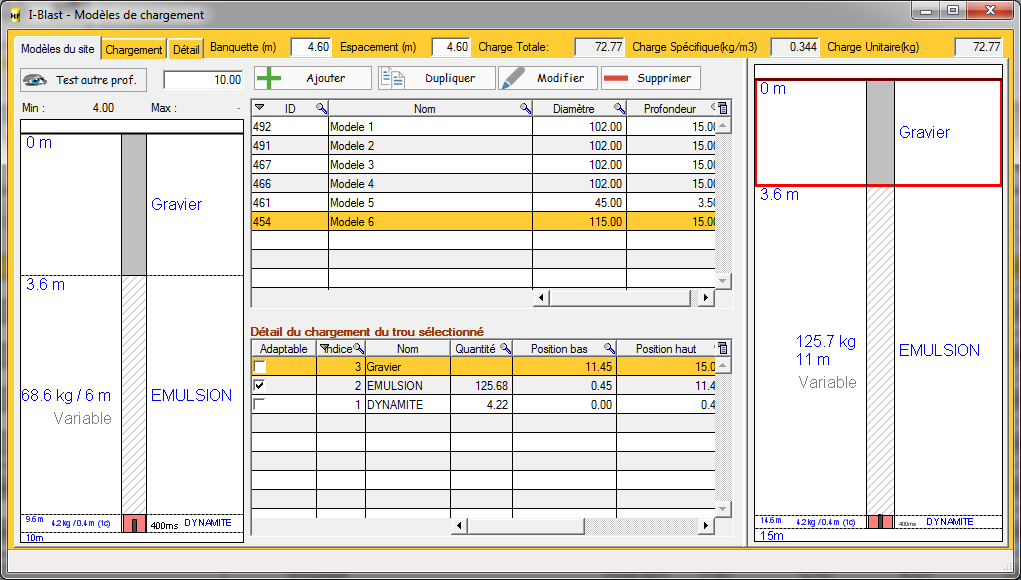Toggle the Adaptable checkbox for Gravier
Viewport: 1021px width, 580px height.
[x=260, y=366]
